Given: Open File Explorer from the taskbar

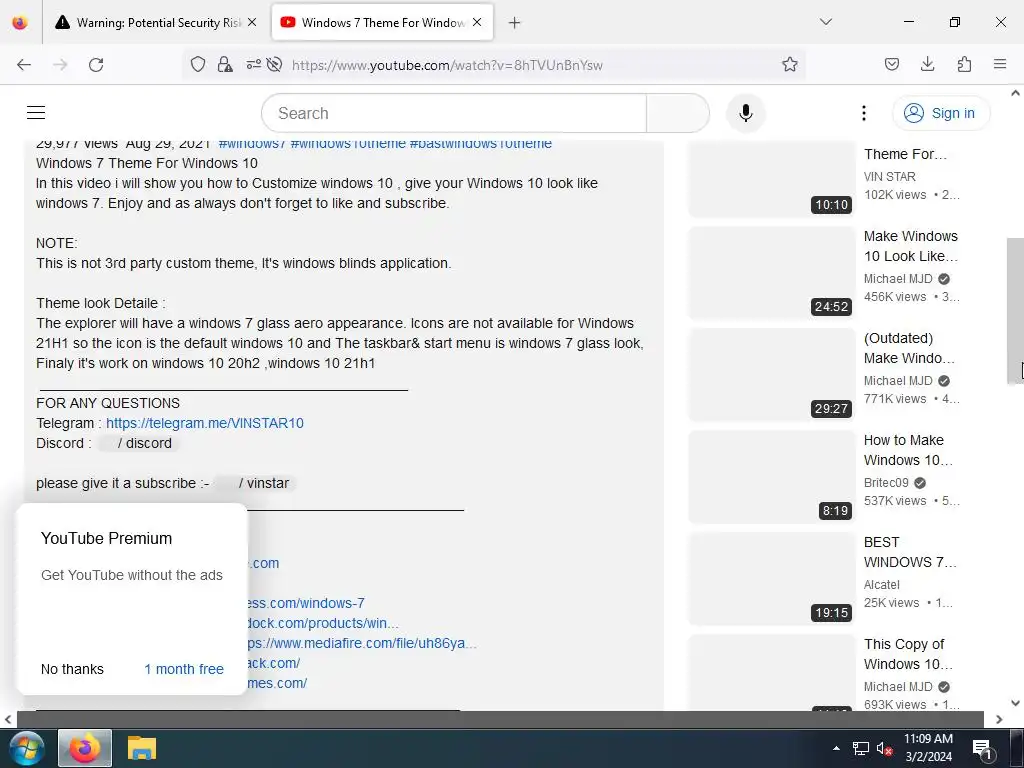Looking at the screenshot, I should [141, 748].
